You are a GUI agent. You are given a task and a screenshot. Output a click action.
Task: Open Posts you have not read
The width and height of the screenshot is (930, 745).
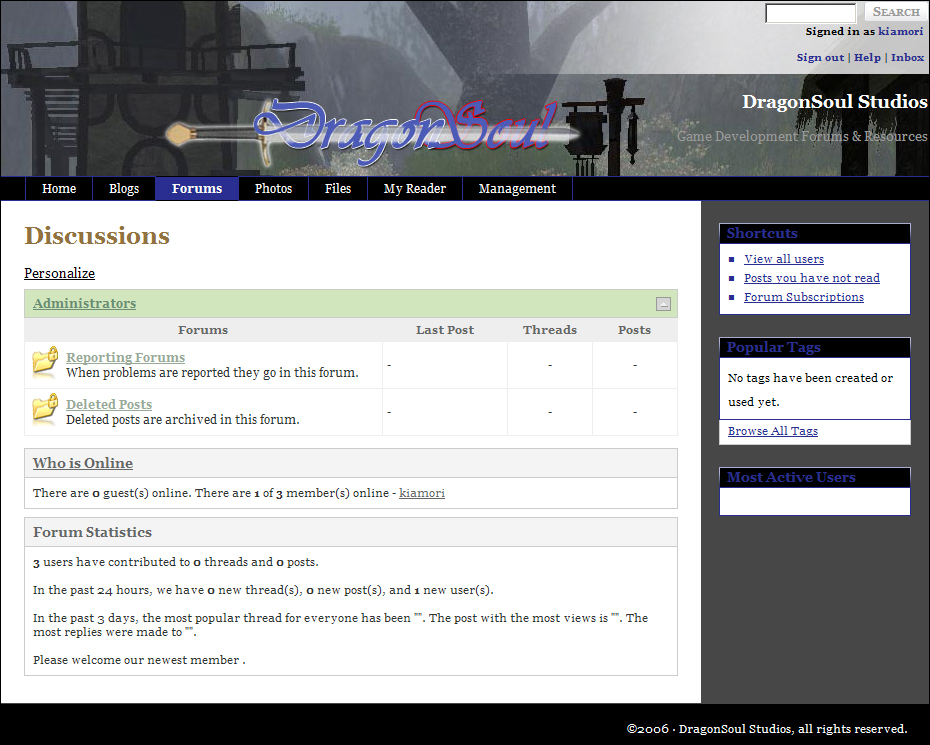(x=811, y=278)
